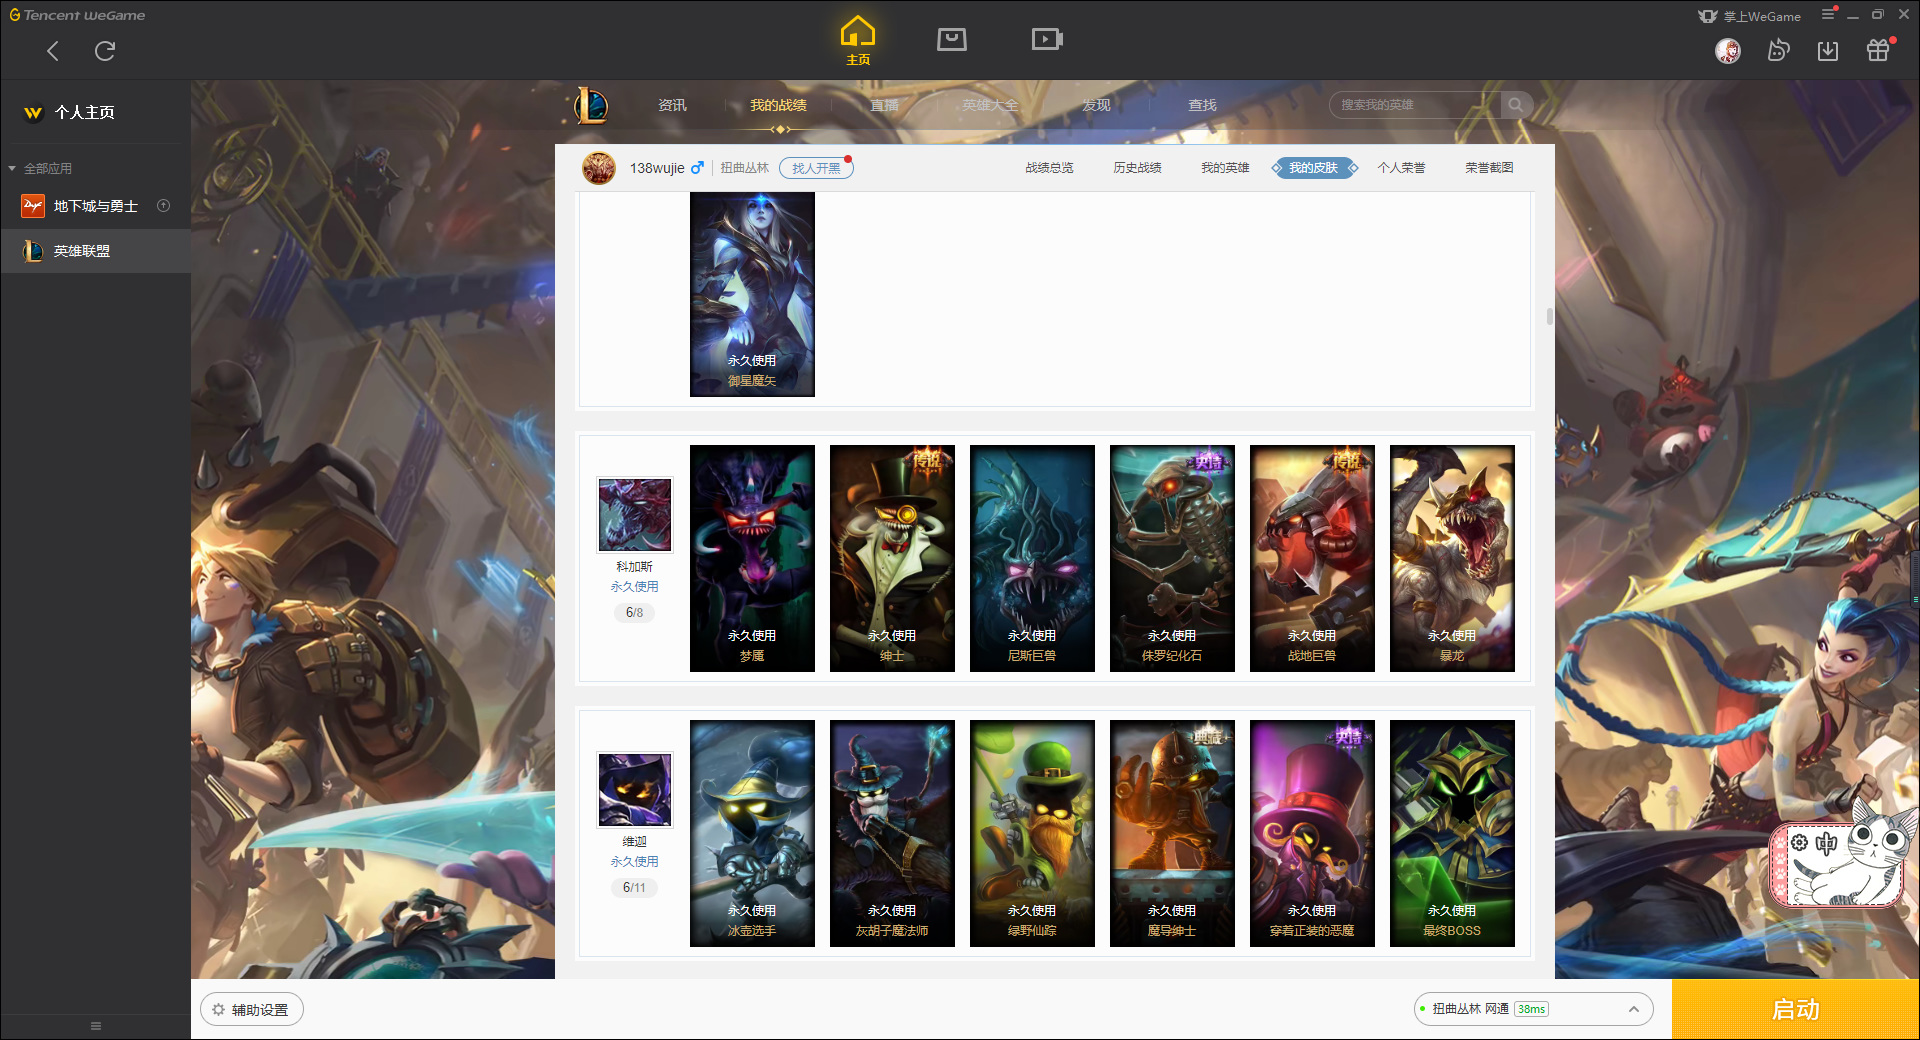Open the rocket accelerator icon
Image resolution: width=1920 pixels, height=1040 pixels.
1778,50
